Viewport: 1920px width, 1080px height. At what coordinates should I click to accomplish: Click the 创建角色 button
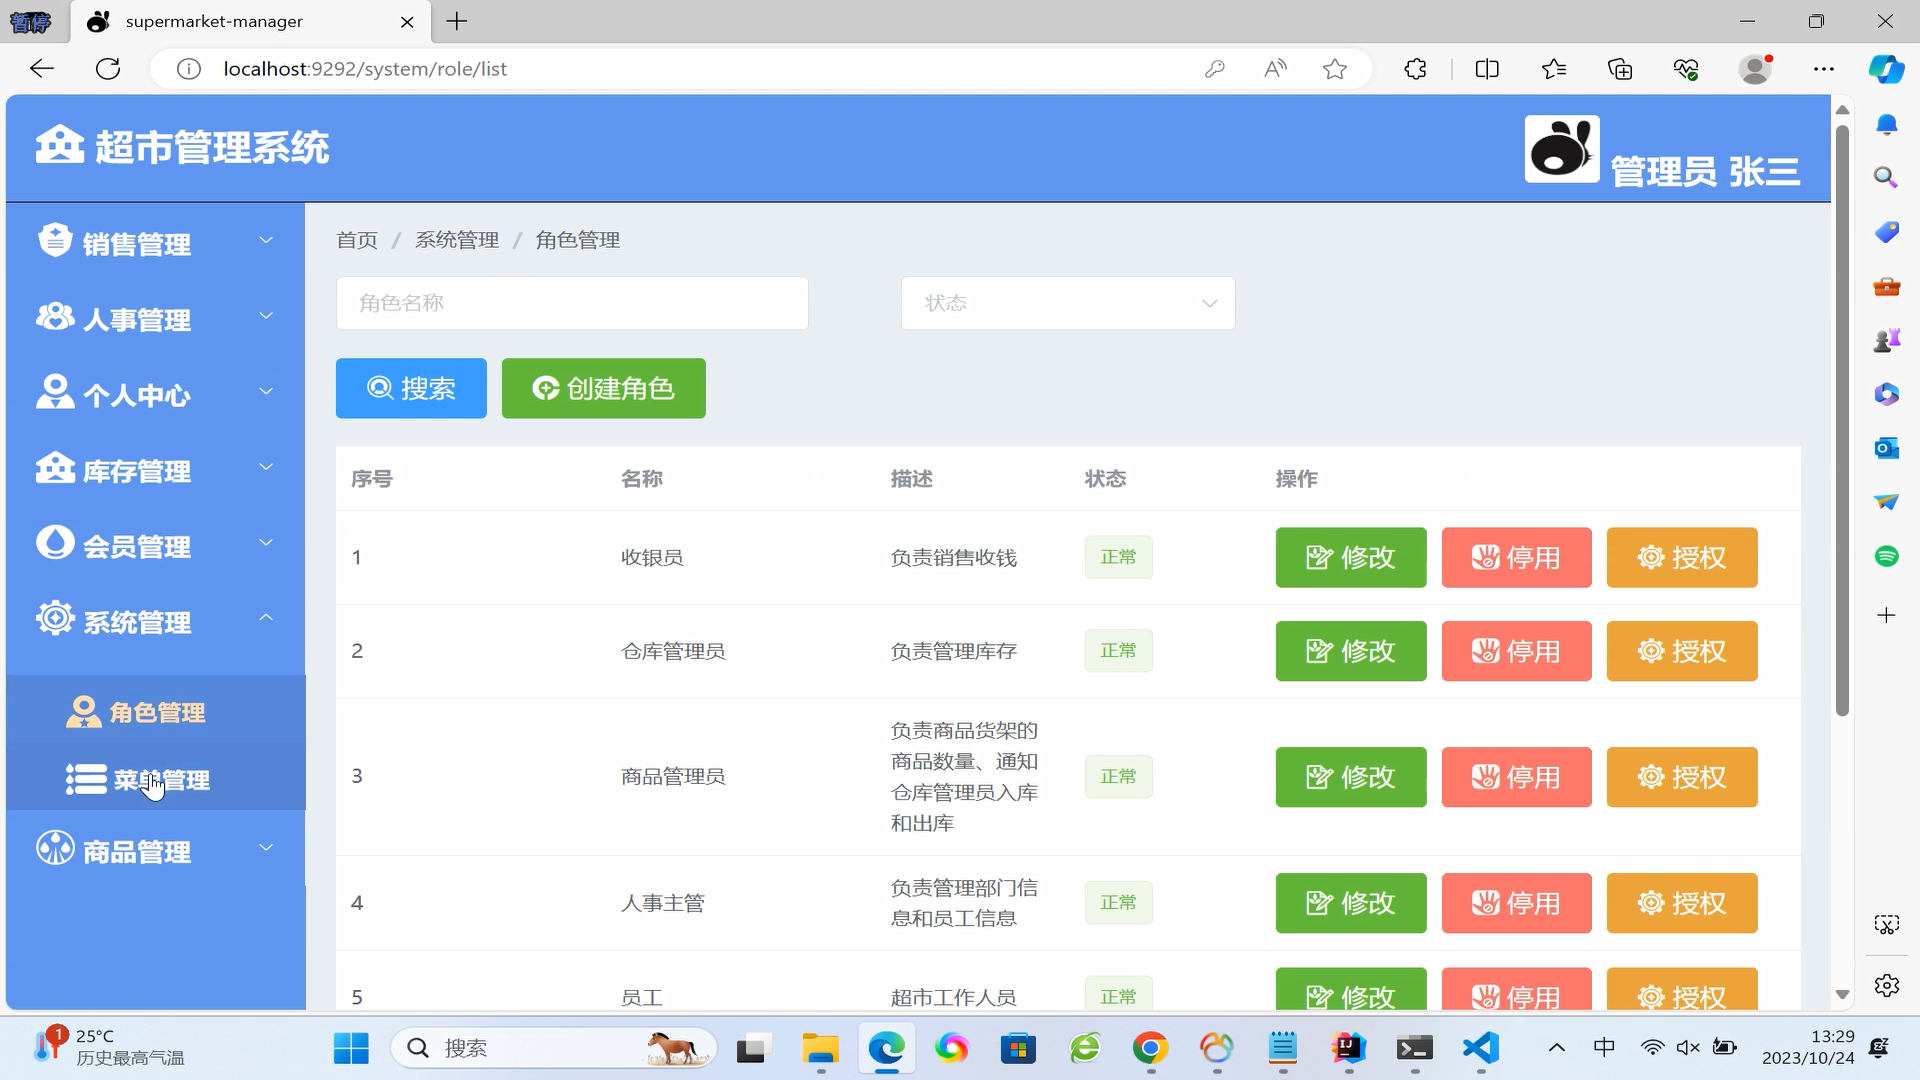click(603, 388)
